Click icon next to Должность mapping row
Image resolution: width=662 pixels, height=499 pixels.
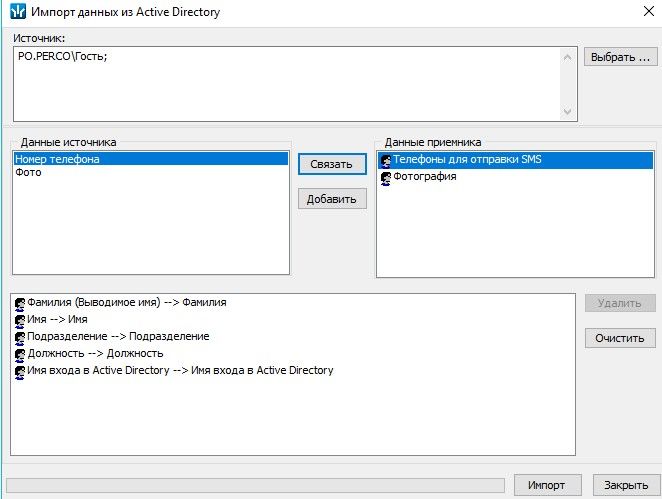tap(20, 354)
